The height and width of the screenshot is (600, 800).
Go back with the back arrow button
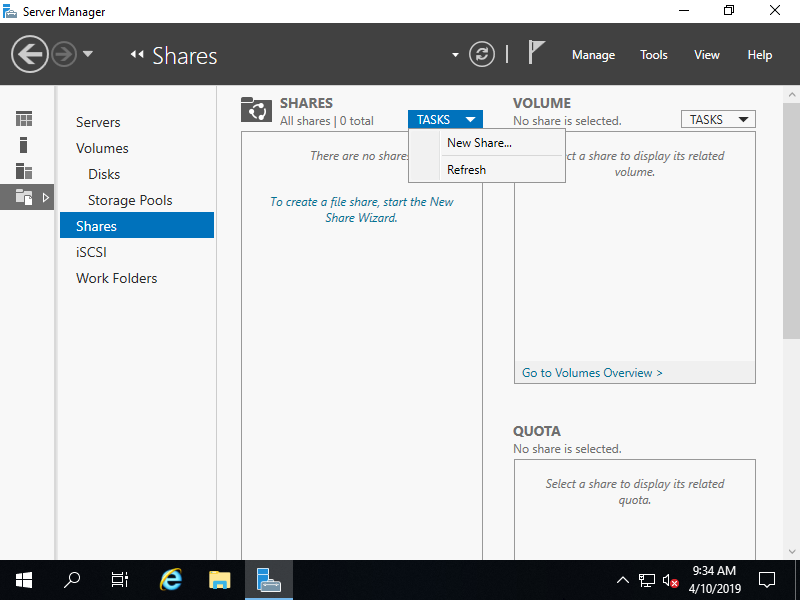pyautogui.click(x=30, y=54)
